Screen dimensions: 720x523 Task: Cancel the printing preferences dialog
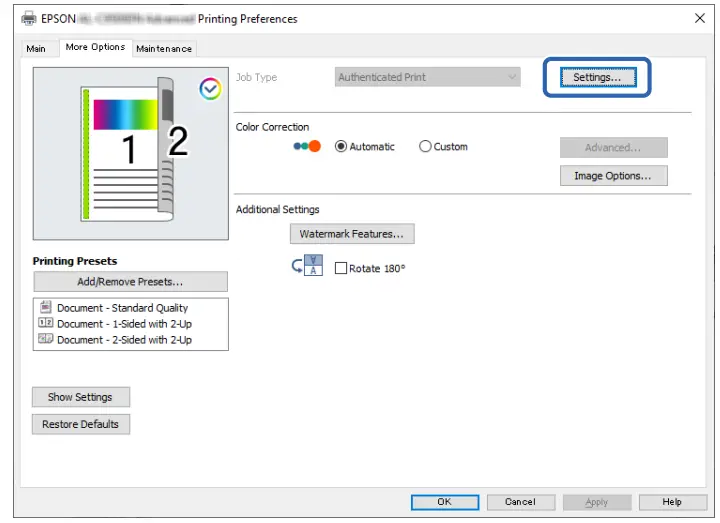(521, 502)
